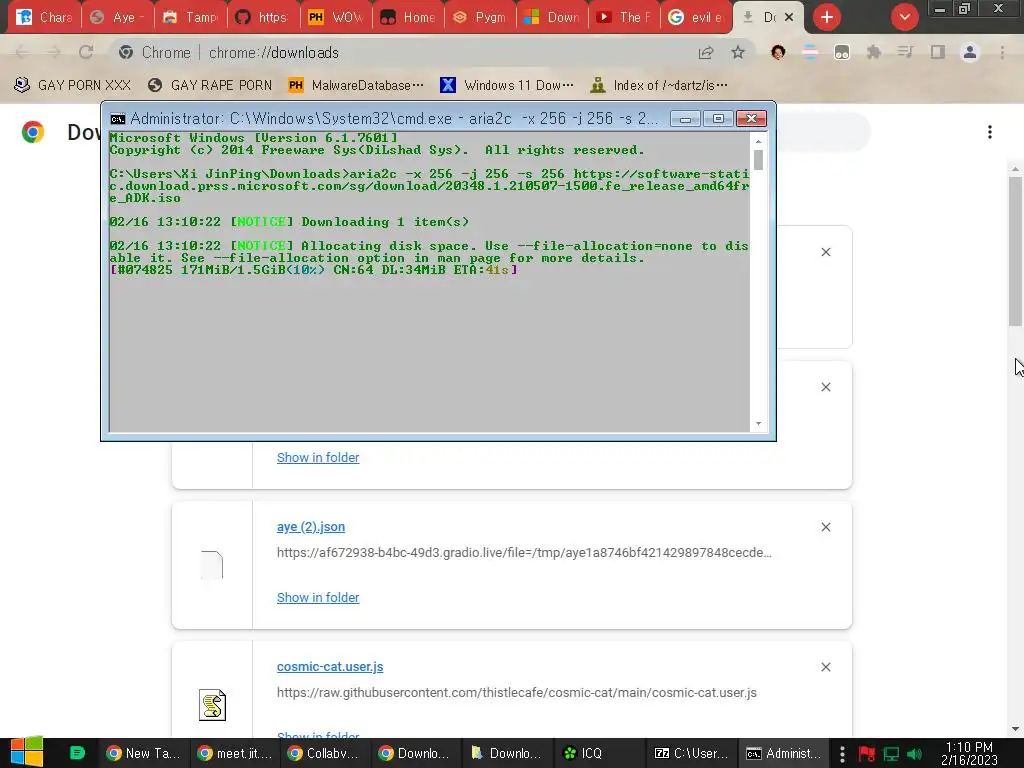Open the 7-Zip C:\User… taskbar window
Screen dimensions: 1024x768
[x=691, y=753]
